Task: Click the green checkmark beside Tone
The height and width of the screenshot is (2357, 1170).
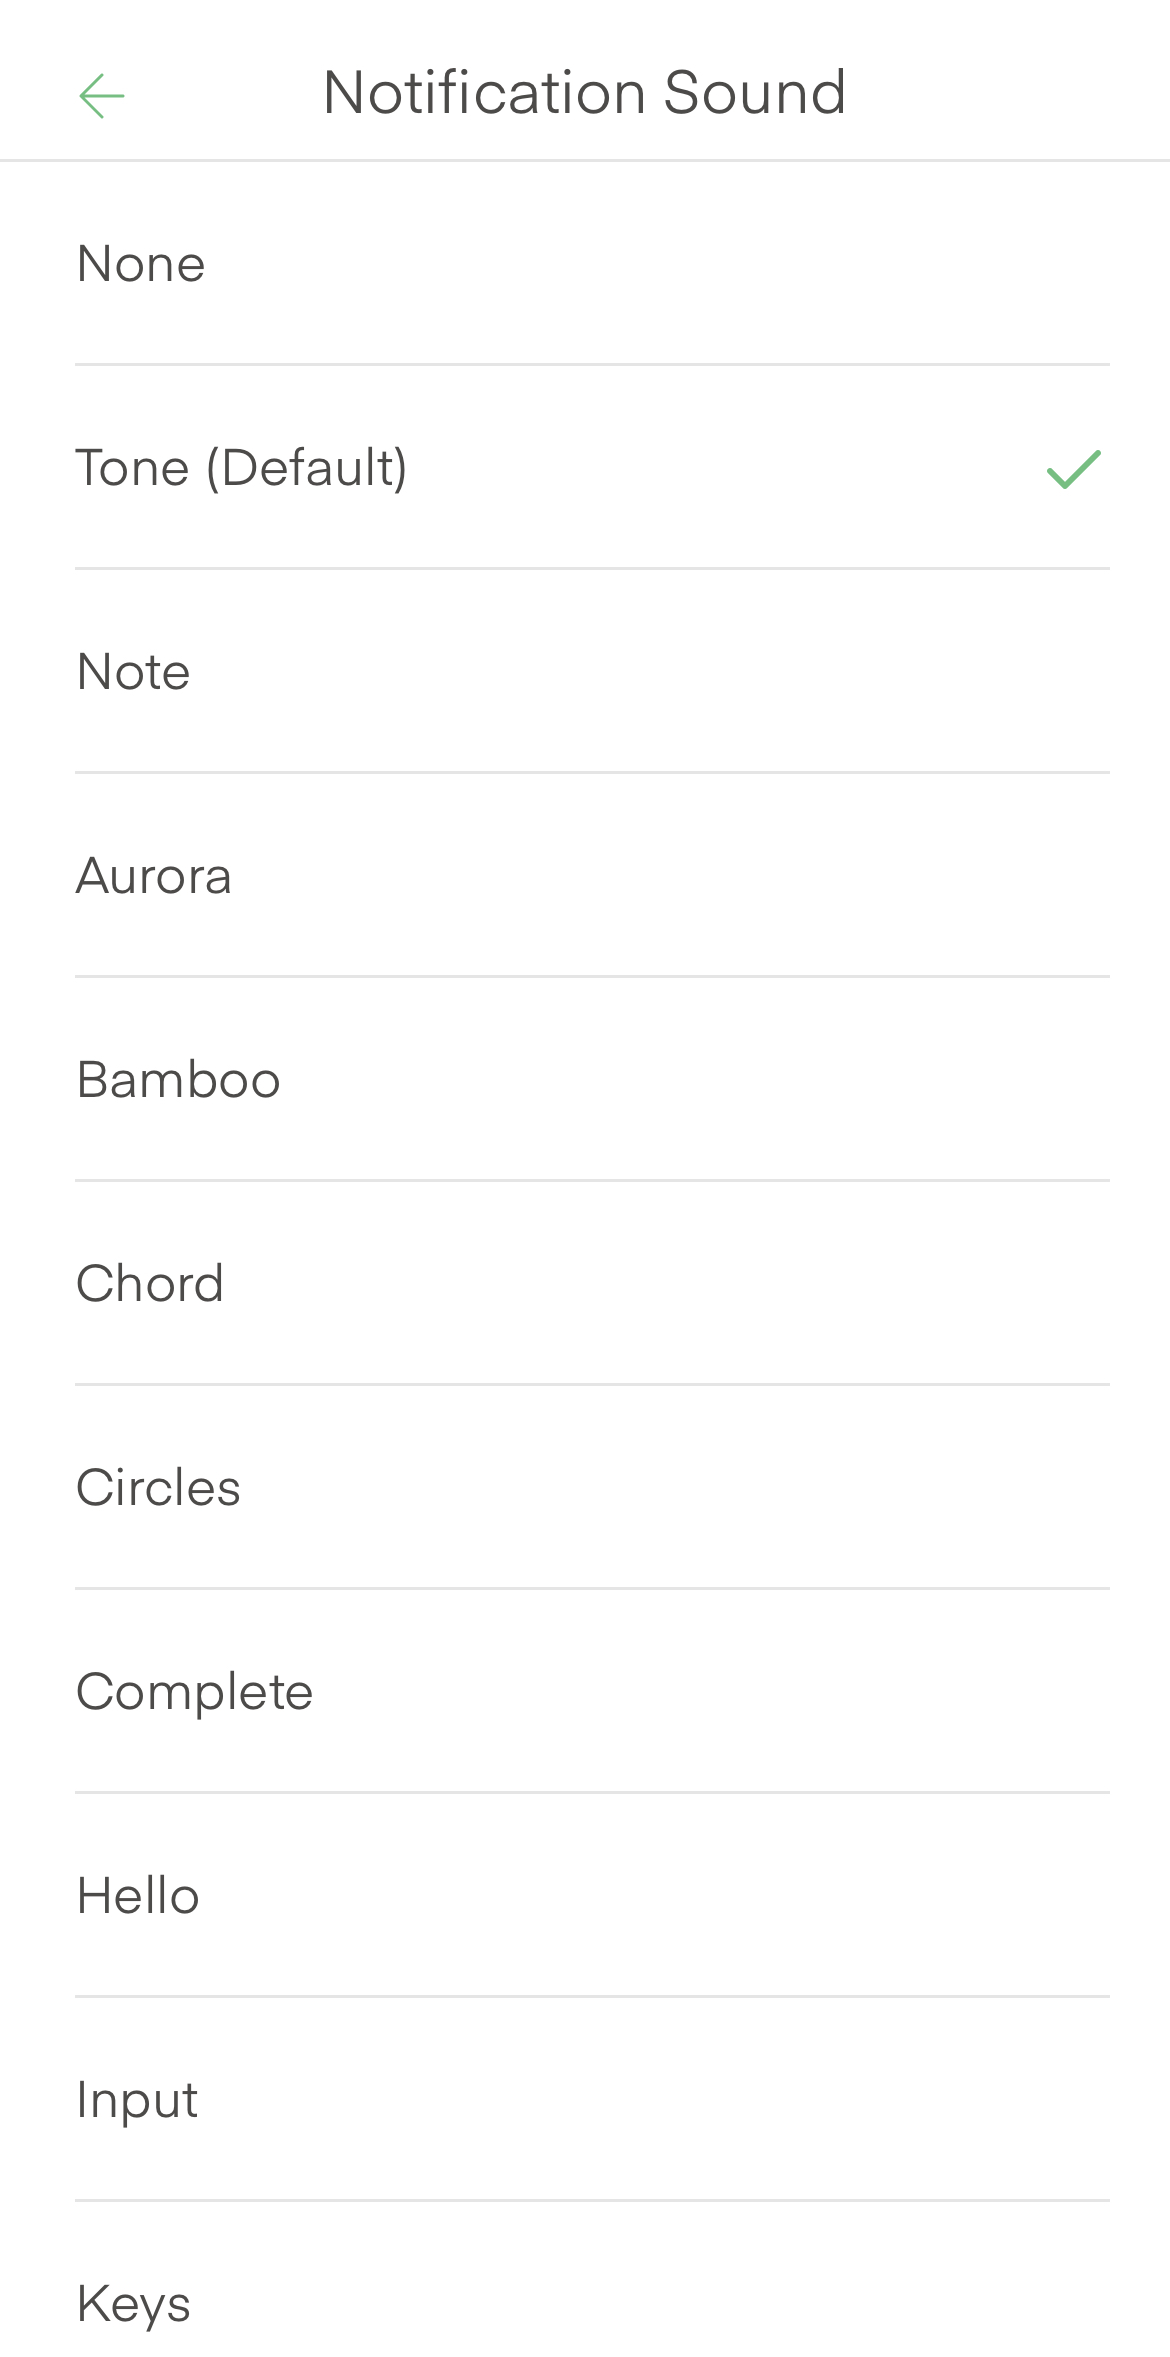Action: coord(1073,469)
